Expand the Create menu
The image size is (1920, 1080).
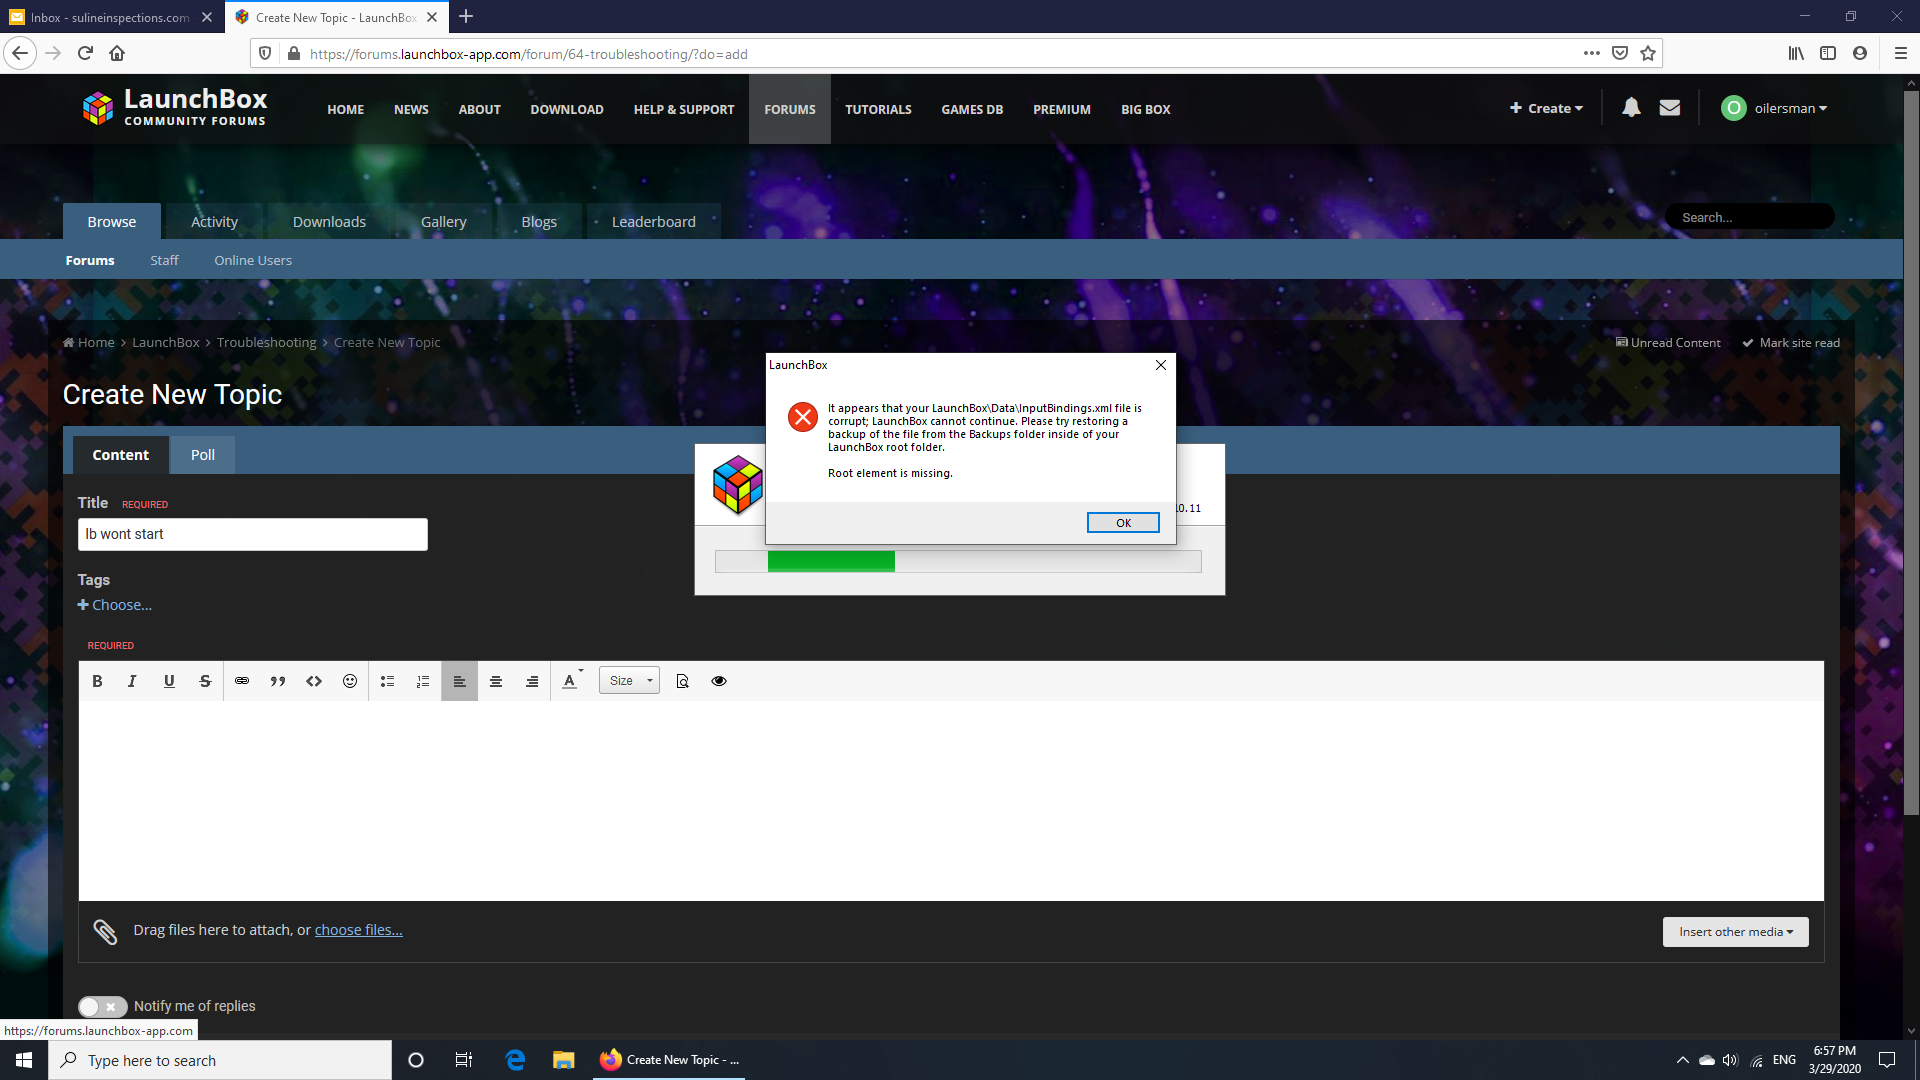1546,108
